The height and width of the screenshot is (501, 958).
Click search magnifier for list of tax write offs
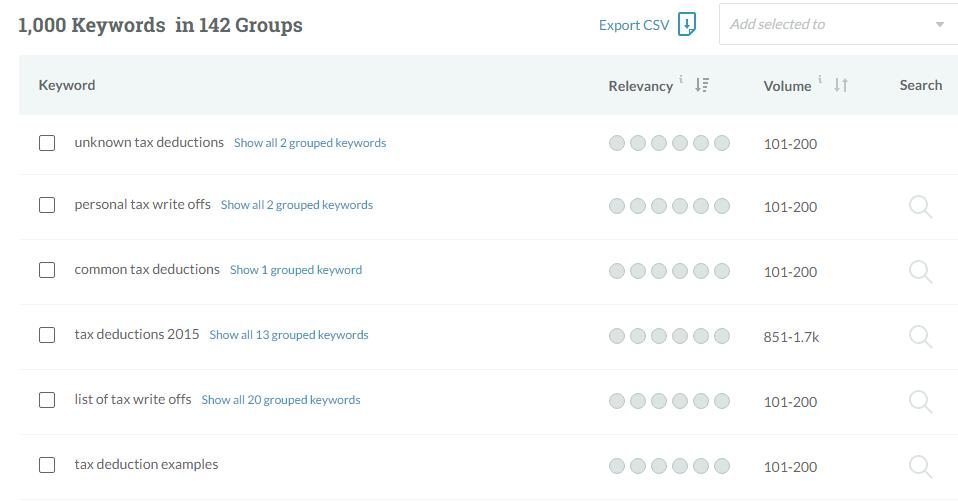(x=920, y=401)
